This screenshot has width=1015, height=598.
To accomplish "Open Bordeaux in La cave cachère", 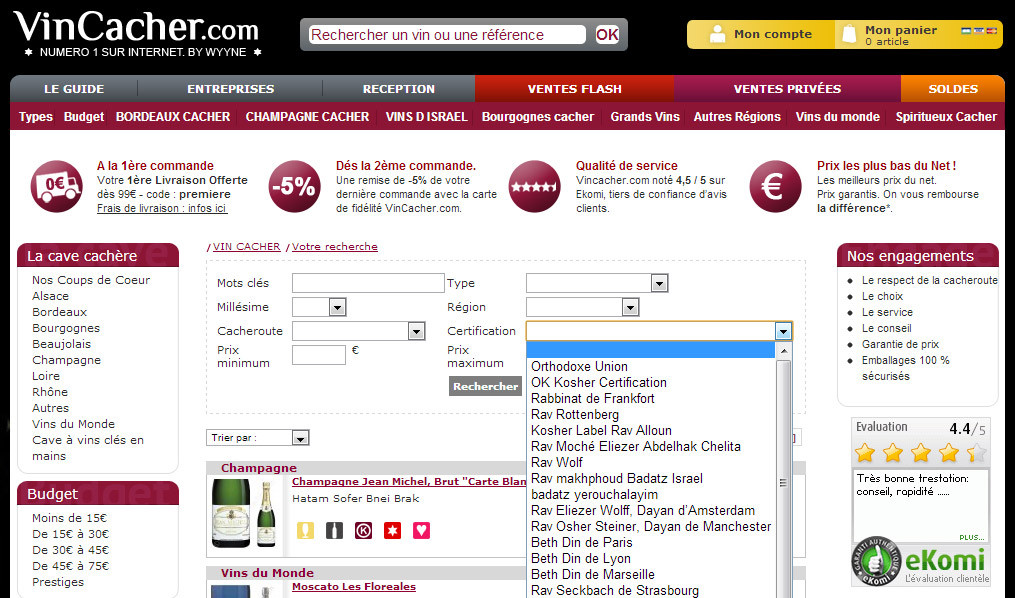I will [x=60, y=312].
